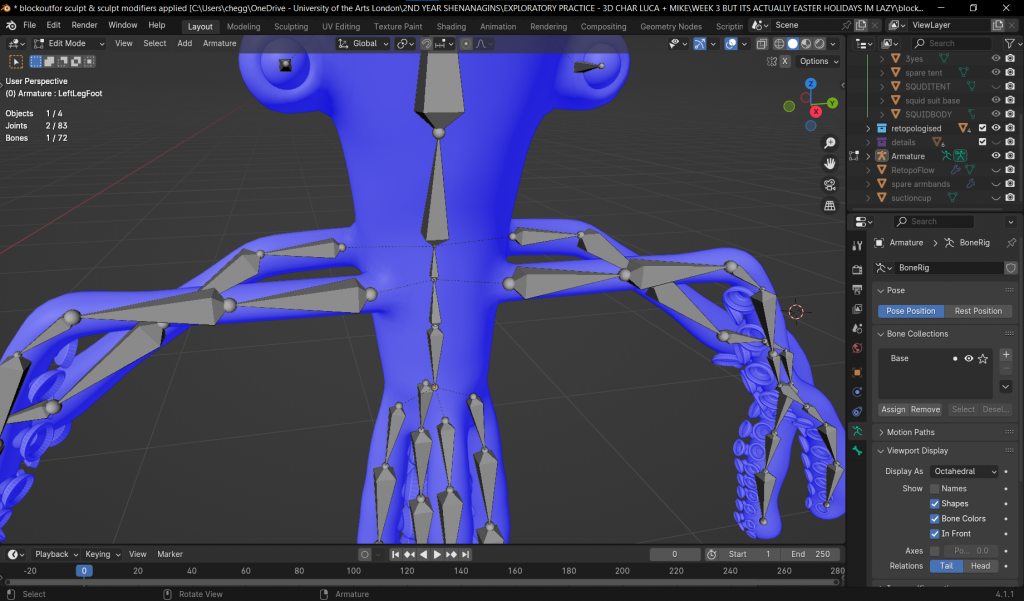This screenshot has height=601, width=1024.
Task: Toggle the X-axis mirror X button
Action: [785, 61]
